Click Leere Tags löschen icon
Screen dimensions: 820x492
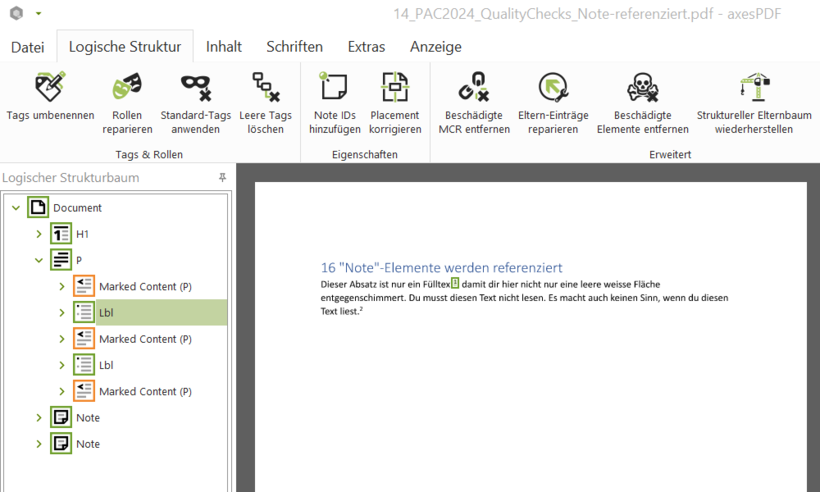click(x=266, y=87)
